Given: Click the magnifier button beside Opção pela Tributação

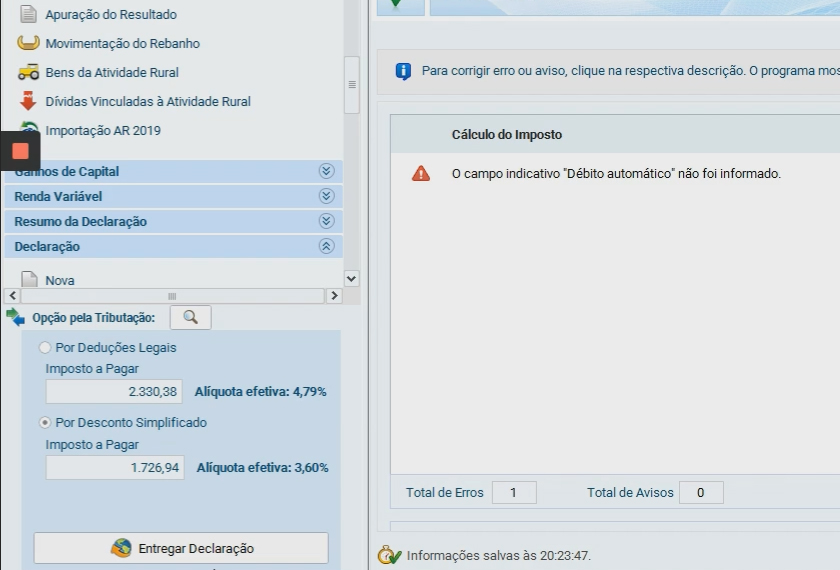Looking at the screenshot, I should (190, 317).
